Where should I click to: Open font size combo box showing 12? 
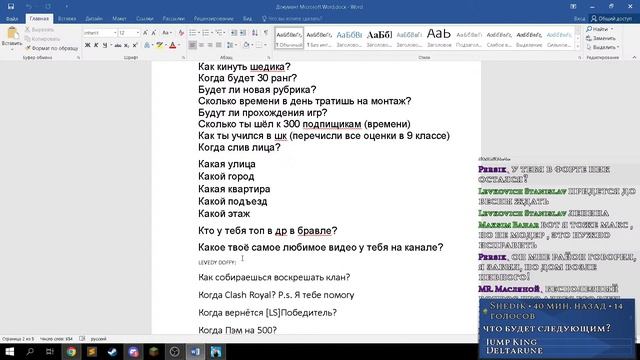[129, 33]
